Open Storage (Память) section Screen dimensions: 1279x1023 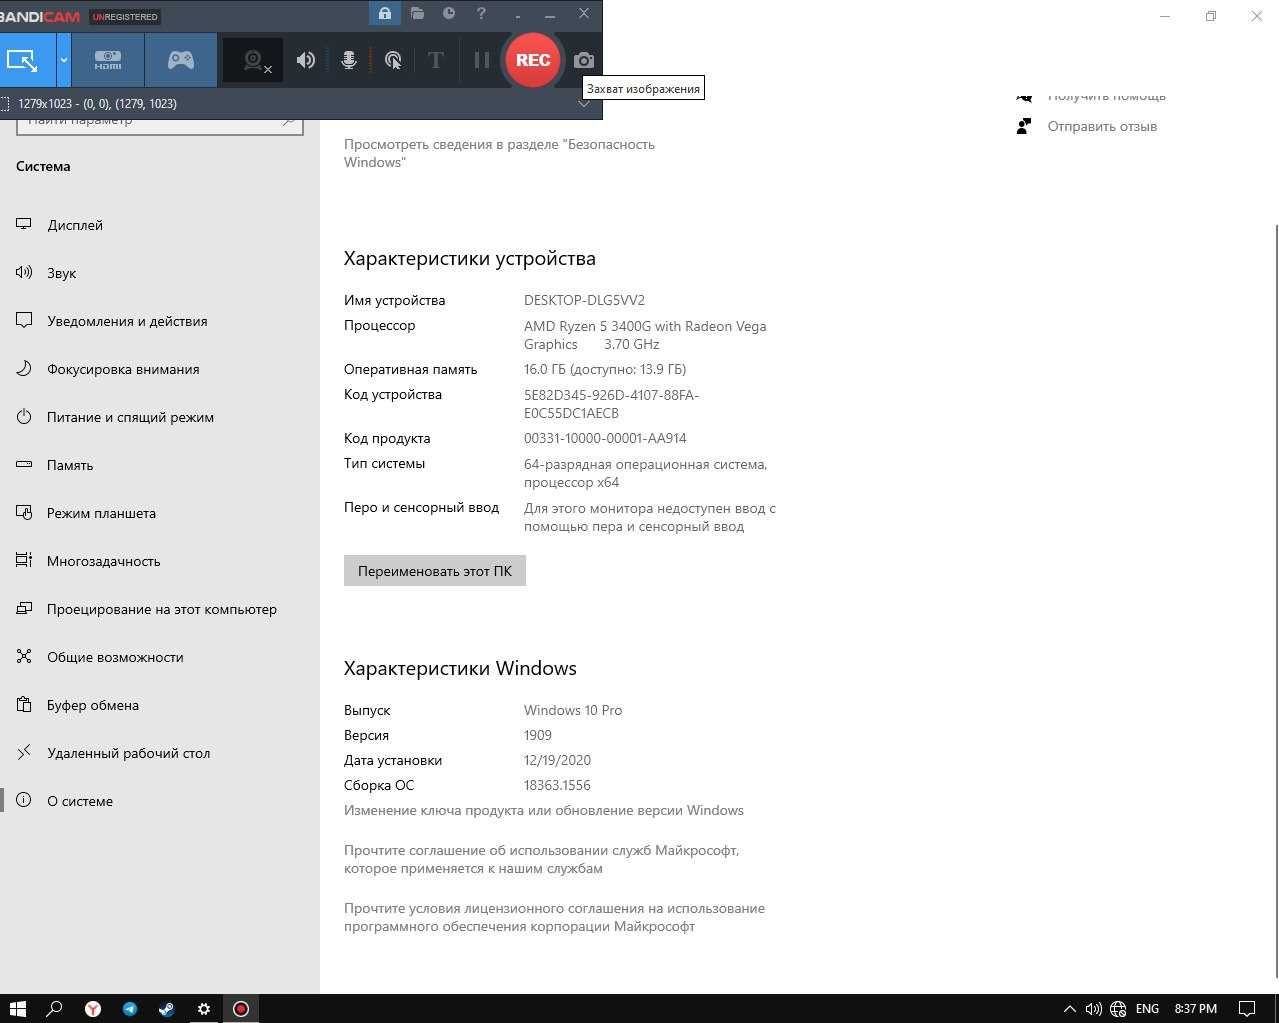(160, 465)
